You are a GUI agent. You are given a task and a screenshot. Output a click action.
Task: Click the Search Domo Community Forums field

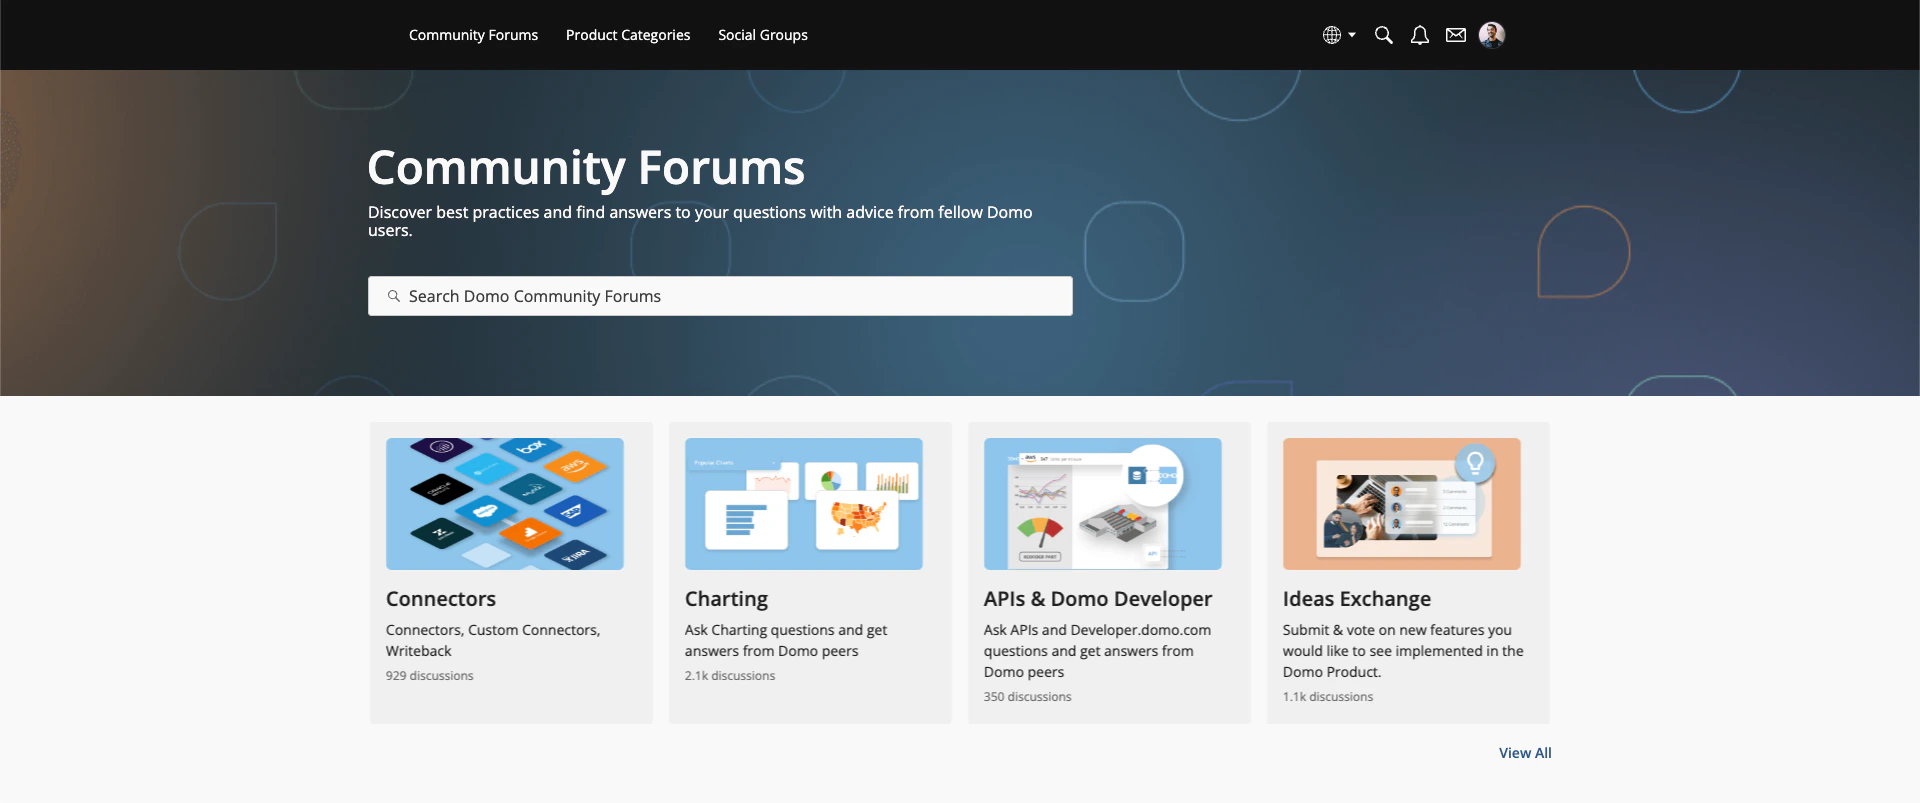[x=720, y=296]
